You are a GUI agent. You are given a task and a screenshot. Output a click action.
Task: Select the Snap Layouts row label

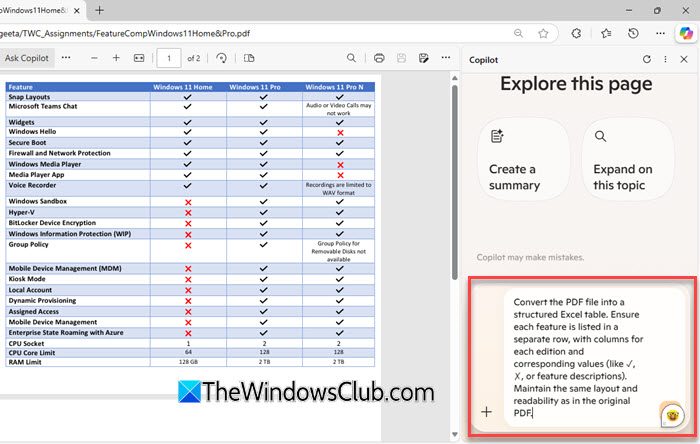tap(29, 97)
